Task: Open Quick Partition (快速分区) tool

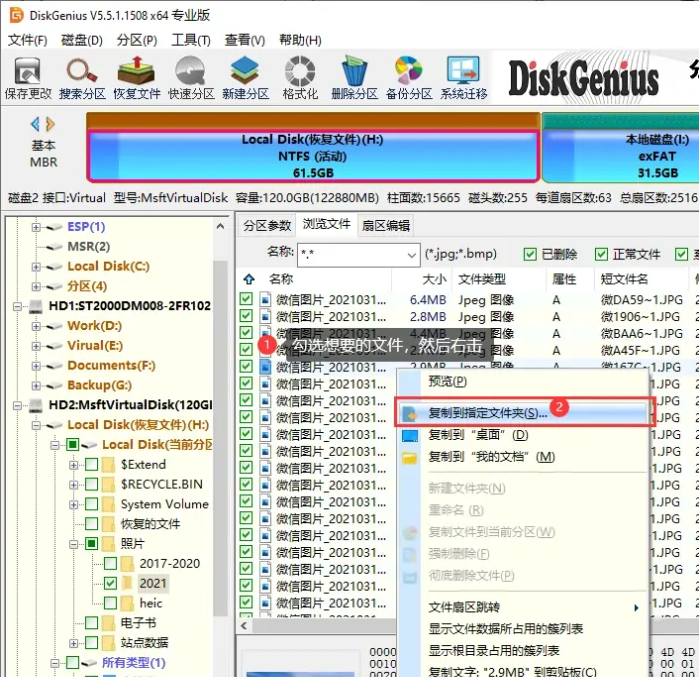Action: (191, 78)
